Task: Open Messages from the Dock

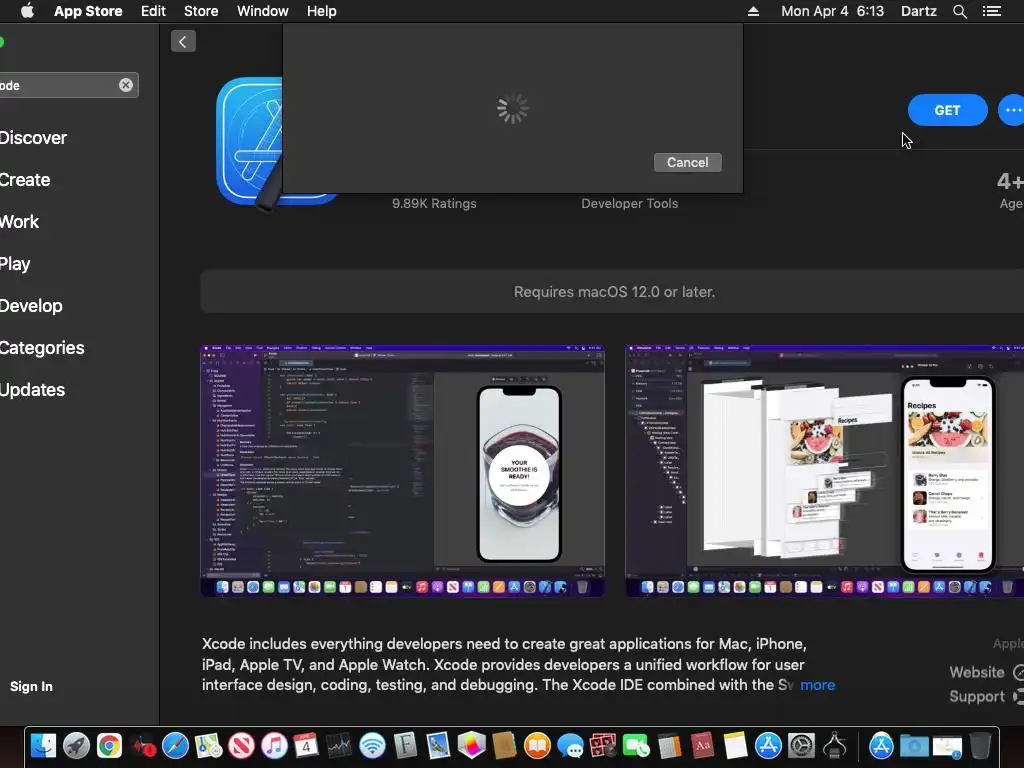Action: 570,745
